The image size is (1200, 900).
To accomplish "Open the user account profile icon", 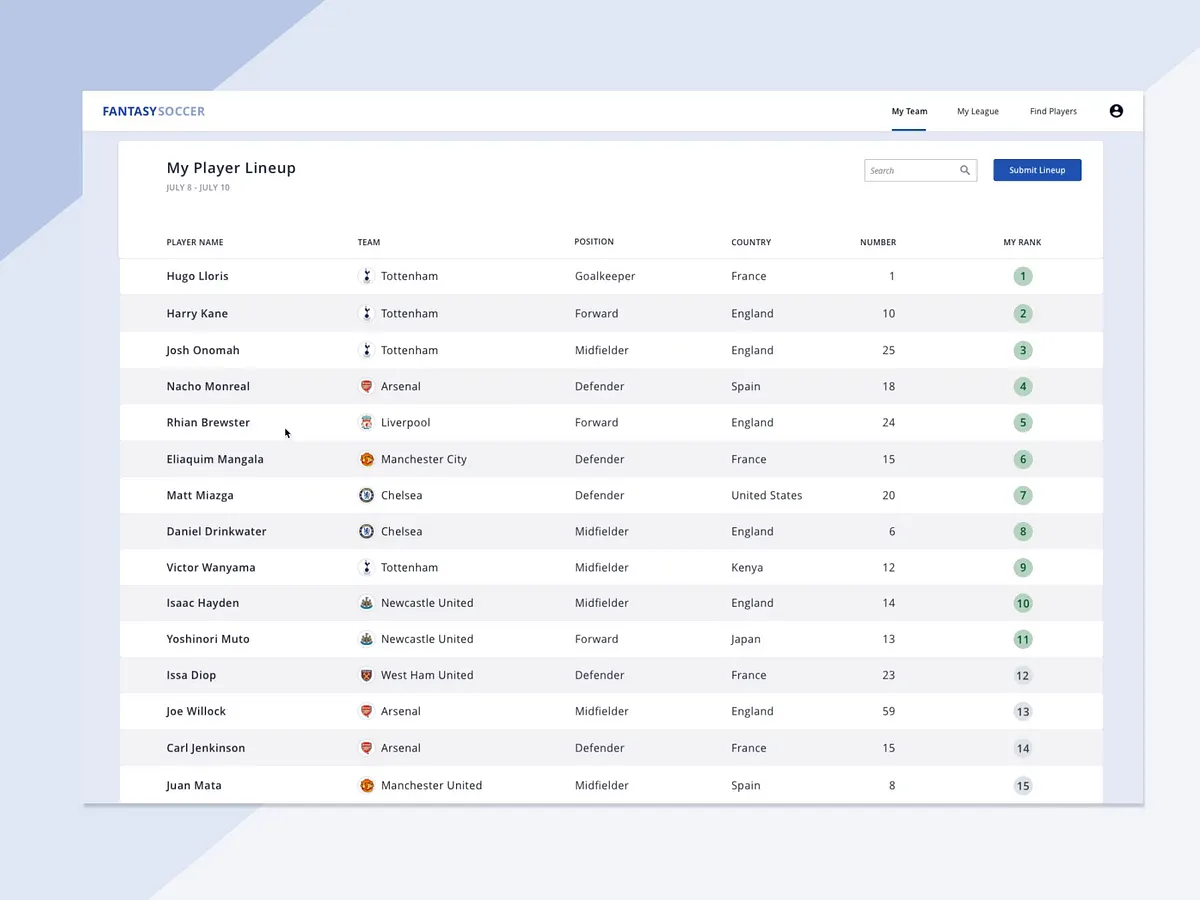I will (1116, 111).
